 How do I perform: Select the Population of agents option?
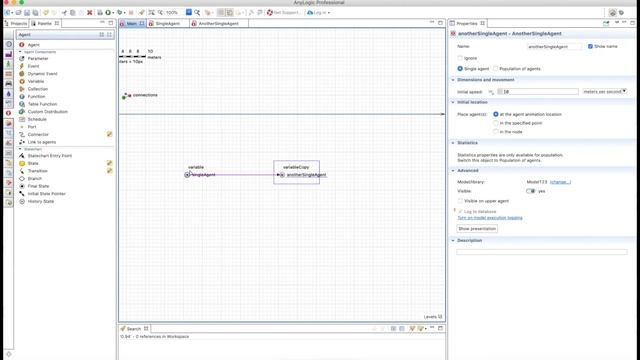click(x=496, y=69)
